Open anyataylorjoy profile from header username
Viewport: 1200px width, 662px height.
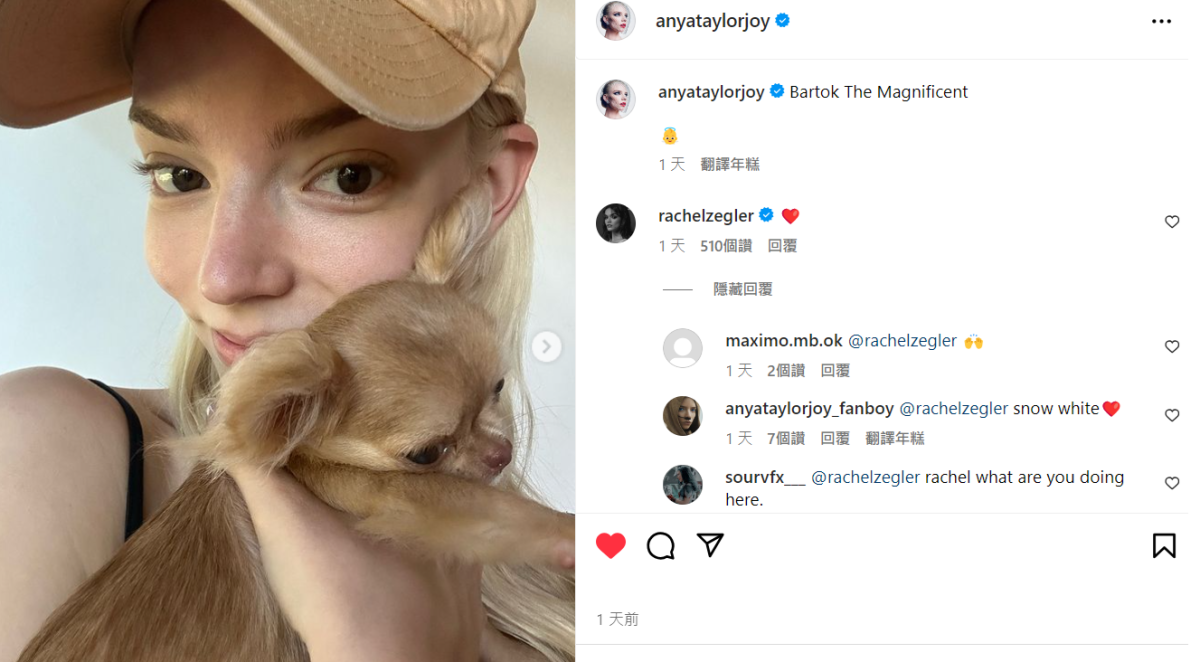tap(712, 21)
